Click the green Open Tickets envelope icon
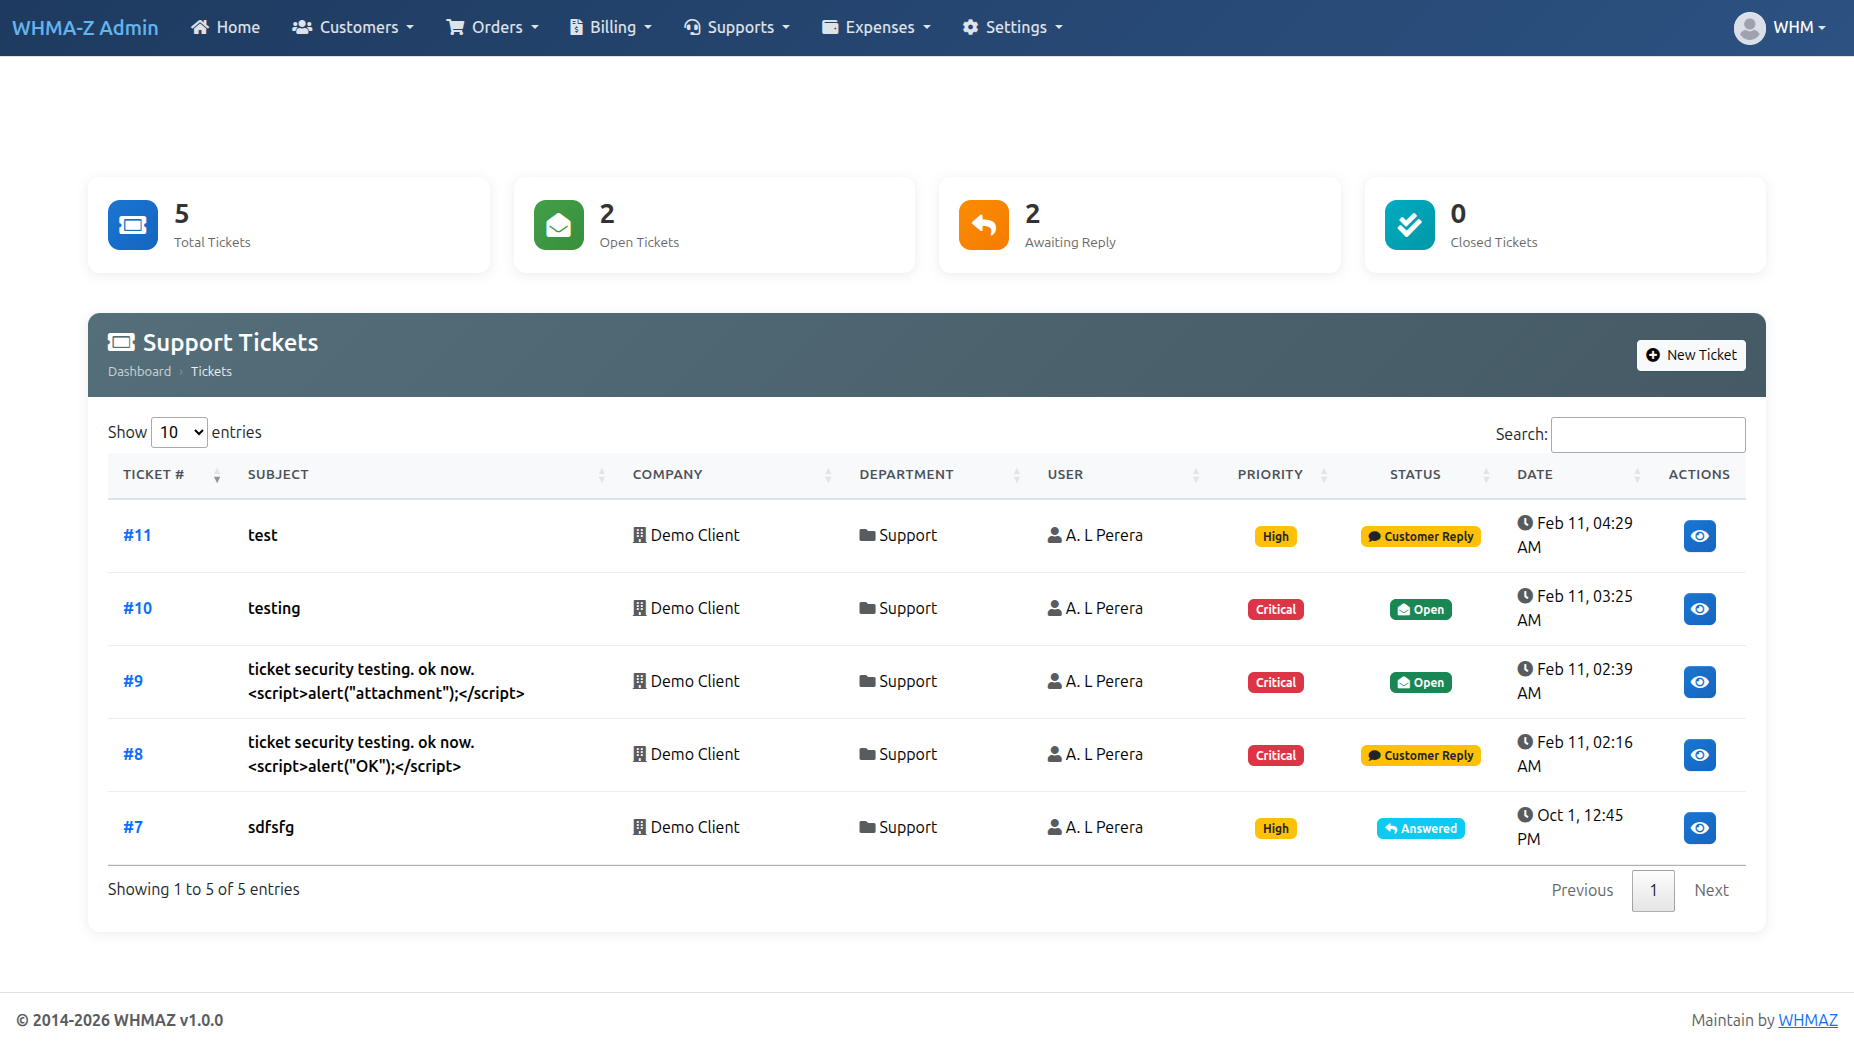Viewport: 1854px width, 1049px height. coord(558,225)
